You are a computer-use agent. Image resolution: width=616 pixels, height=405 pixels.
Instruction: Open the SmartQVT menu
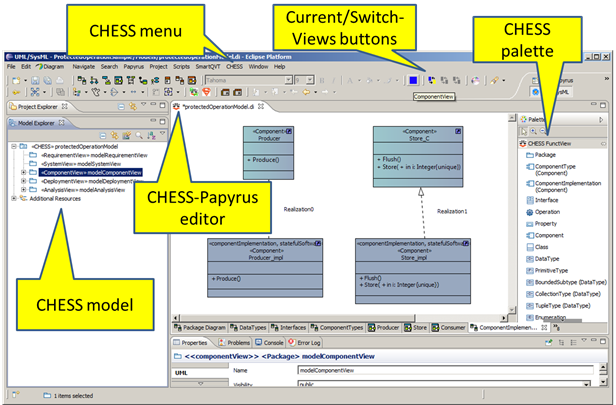coord(208,67)
